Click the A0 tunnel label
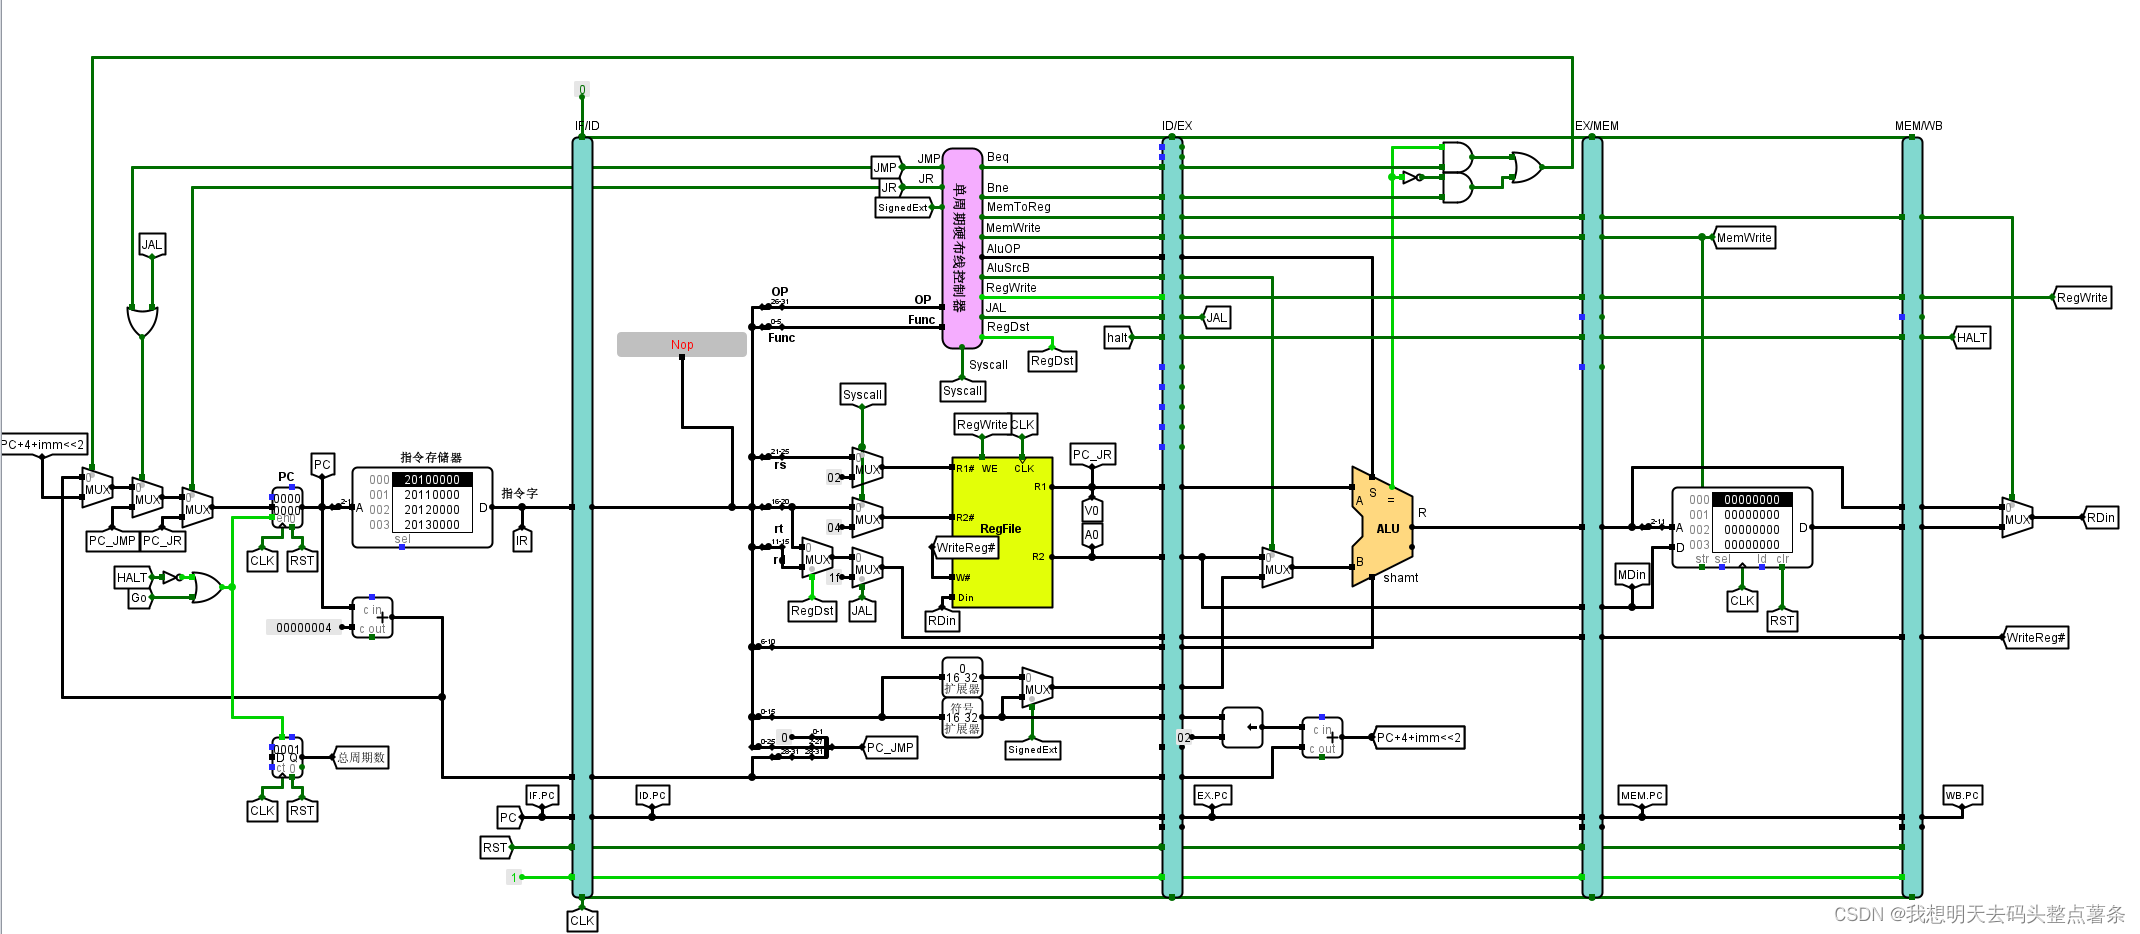This screenshot has height=934, width=2140. point(1092,535)
